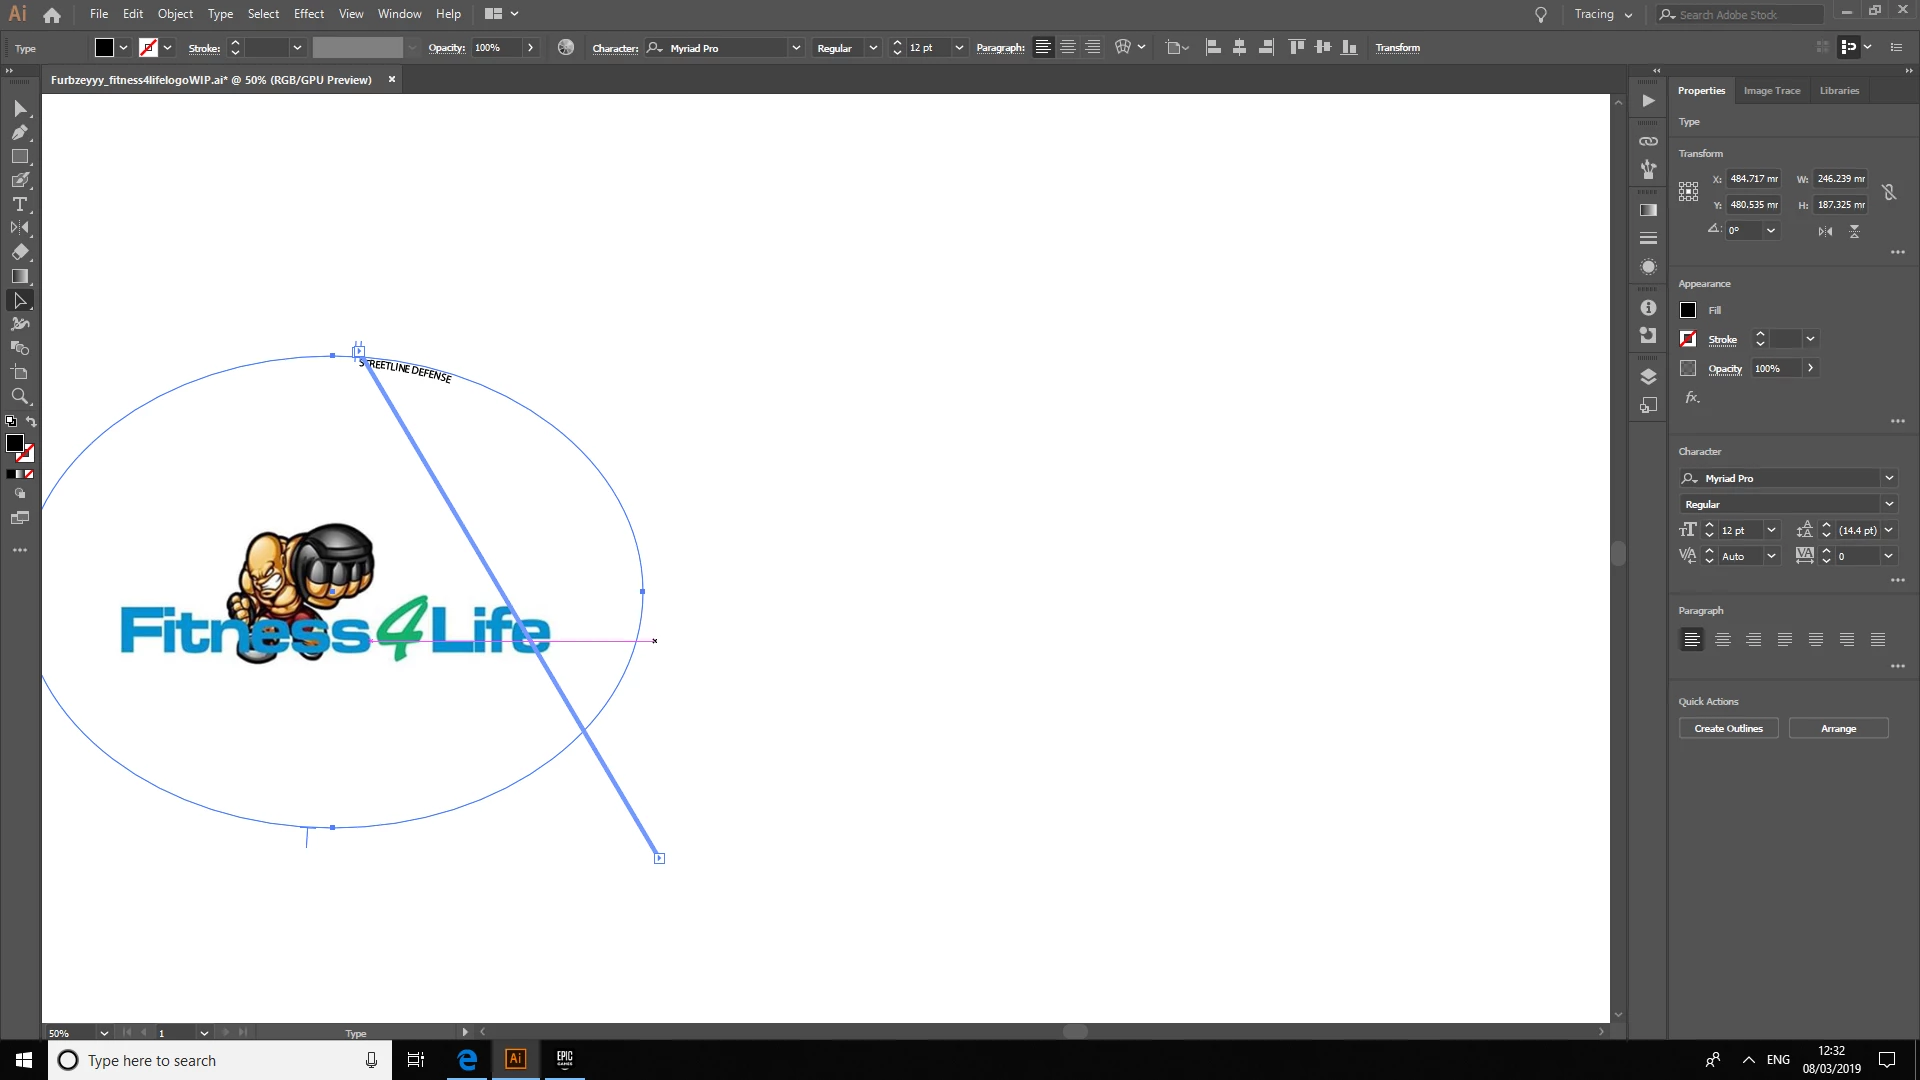The height and width of the screenshot is (1080, 1920).
Task: Click the Arrange button
Action: click(1838, 728)
